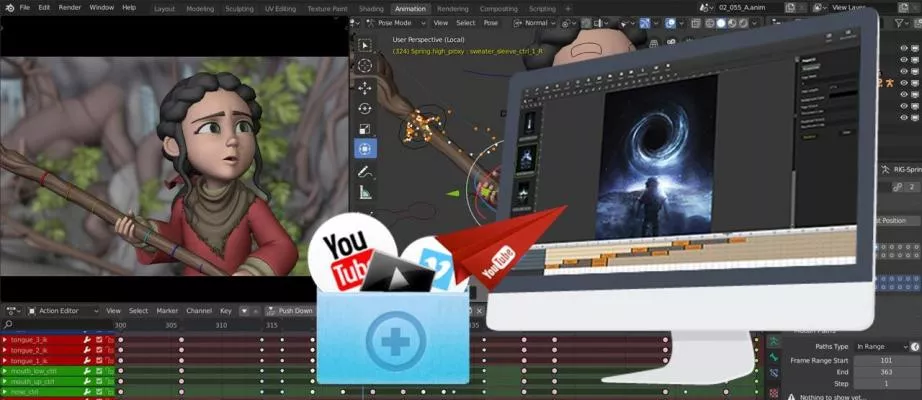Screen dimensions: 922x400
Task: Expand the tongue_2_ik channel group
Action: [x=5, y=351]
